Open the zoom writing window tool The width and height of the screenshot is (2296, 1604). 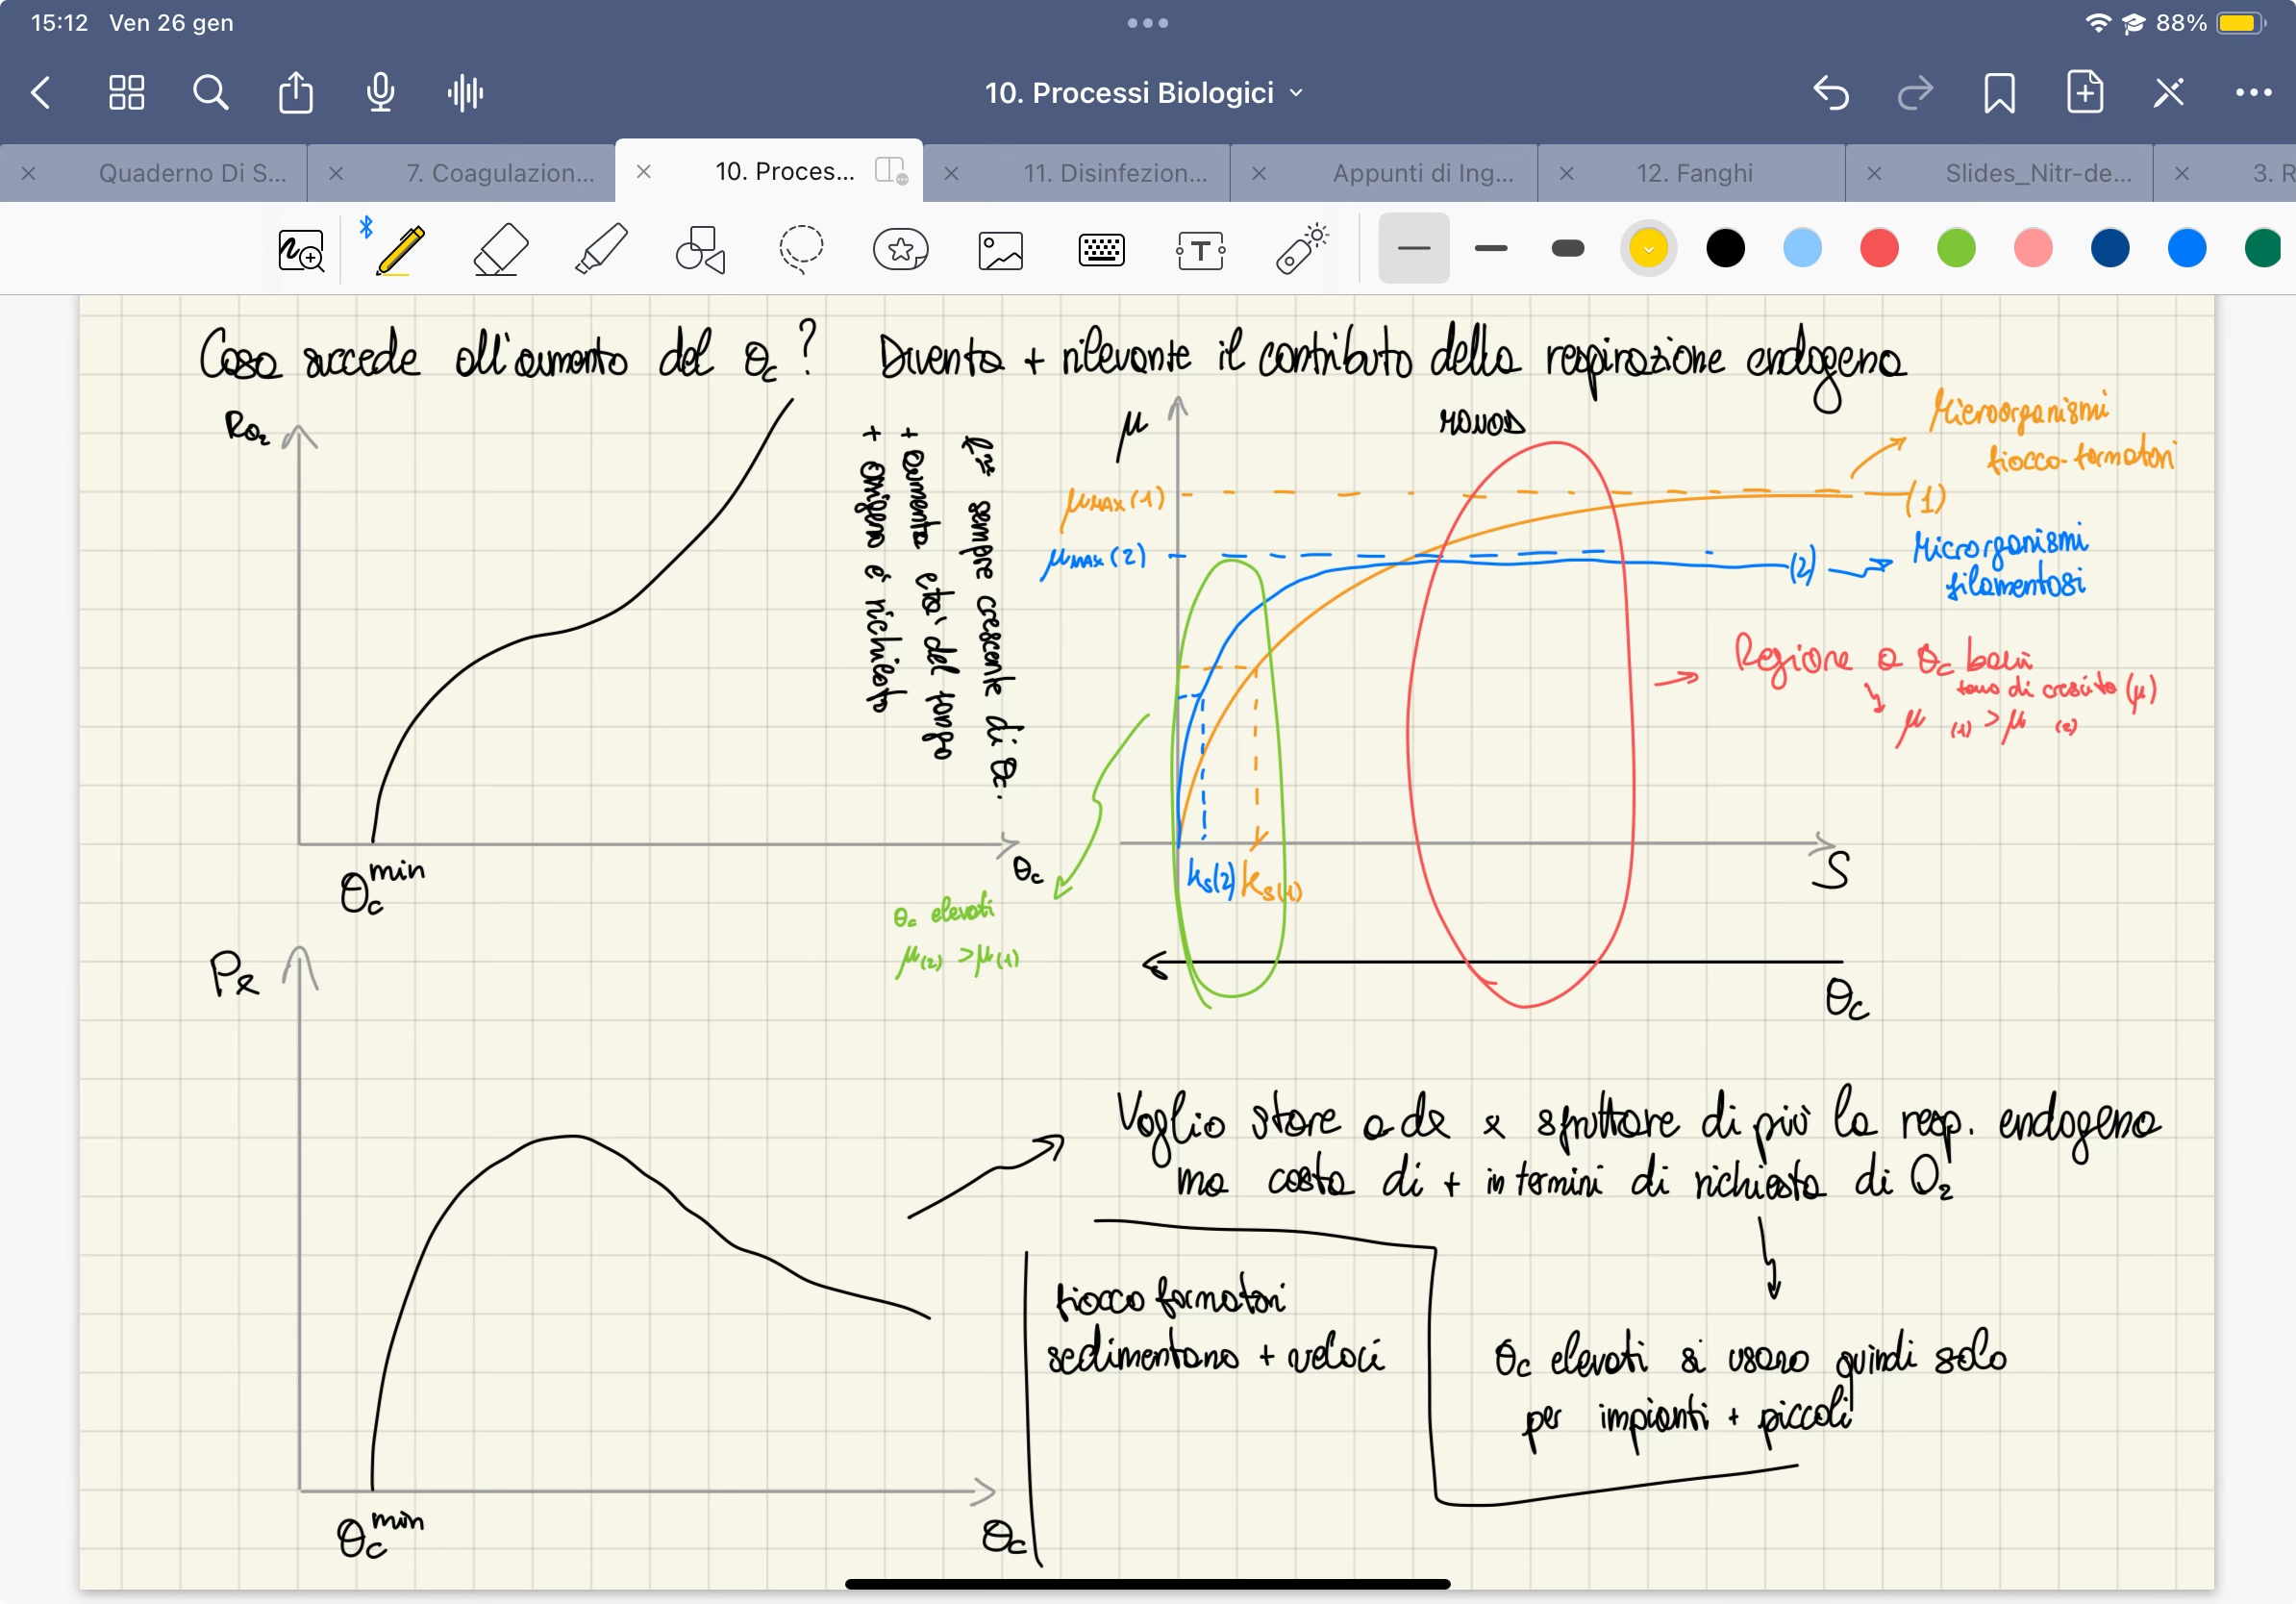click(301, 250)
